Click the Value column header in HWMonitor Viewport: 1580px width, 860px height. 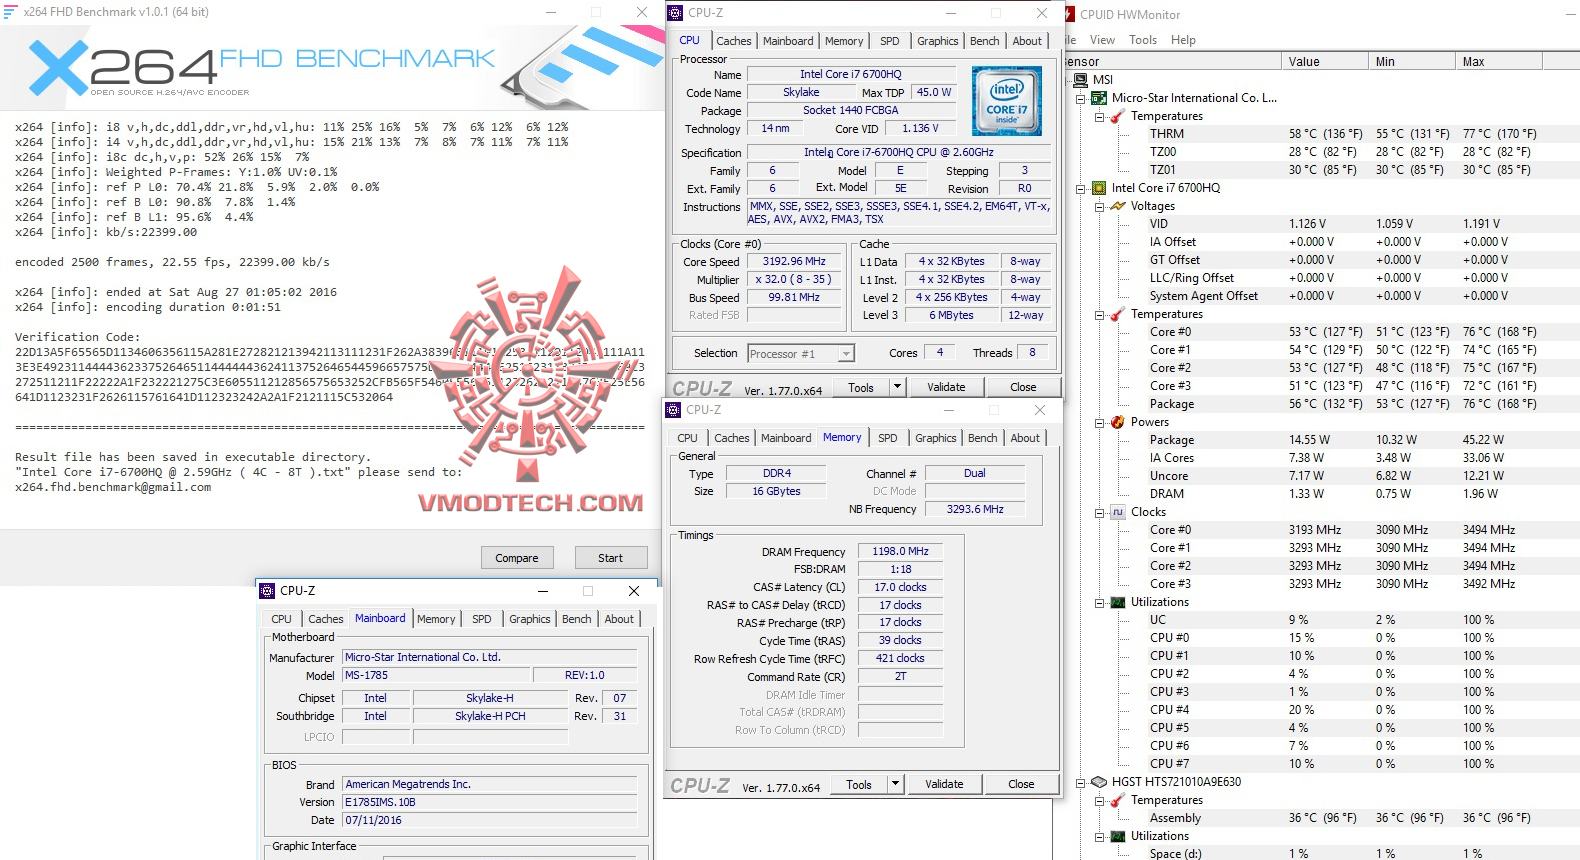(x=1324, y=61)
